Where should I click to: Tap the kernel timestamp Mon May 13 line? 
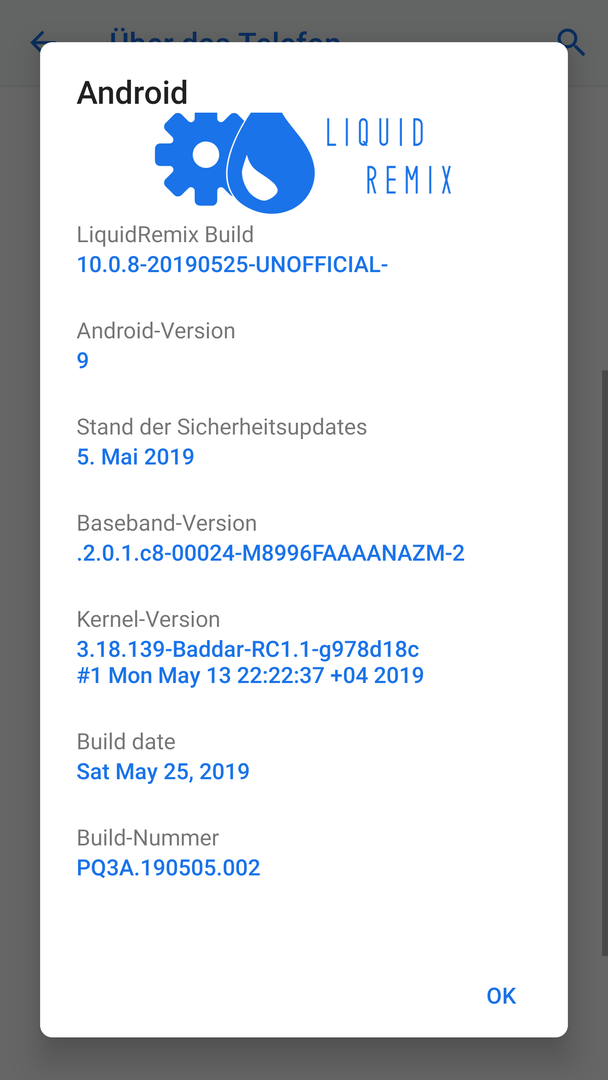pyautogui.click(x=250, y=676)
